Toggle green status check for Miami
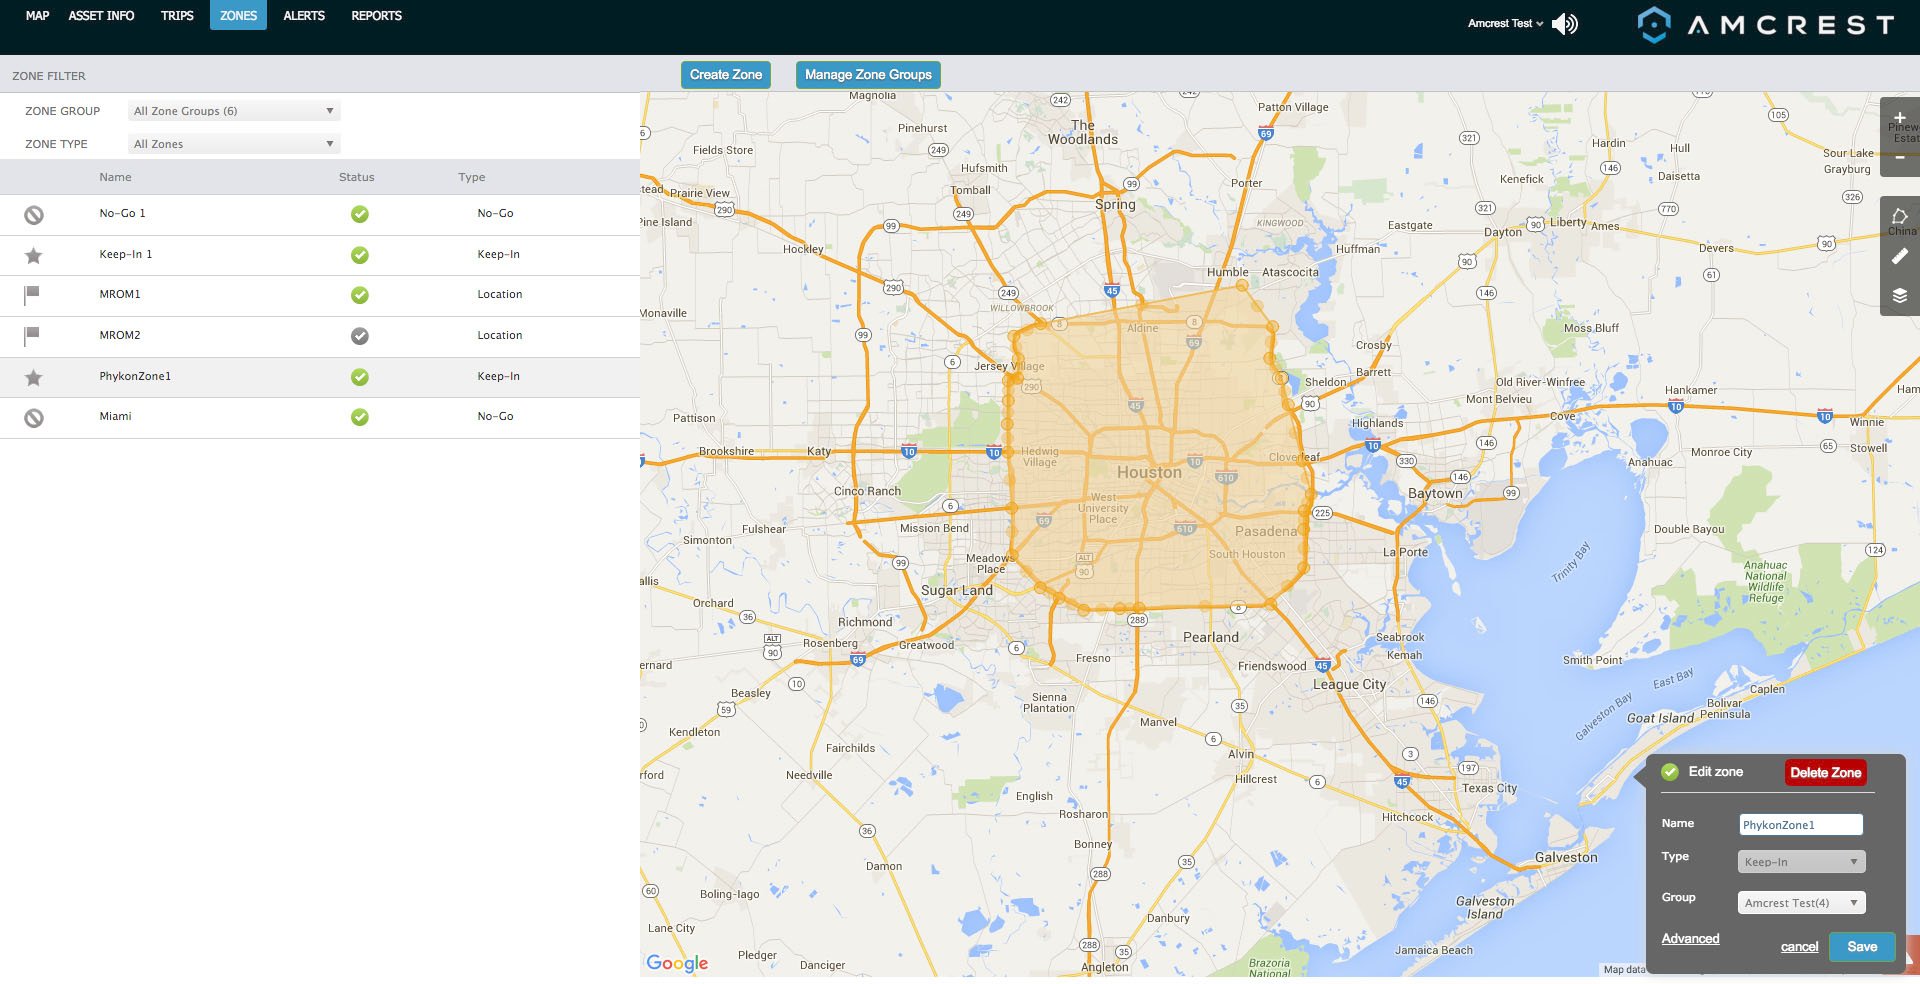The width and height of the screenshot is (1920, 984). tap(360, 417)
